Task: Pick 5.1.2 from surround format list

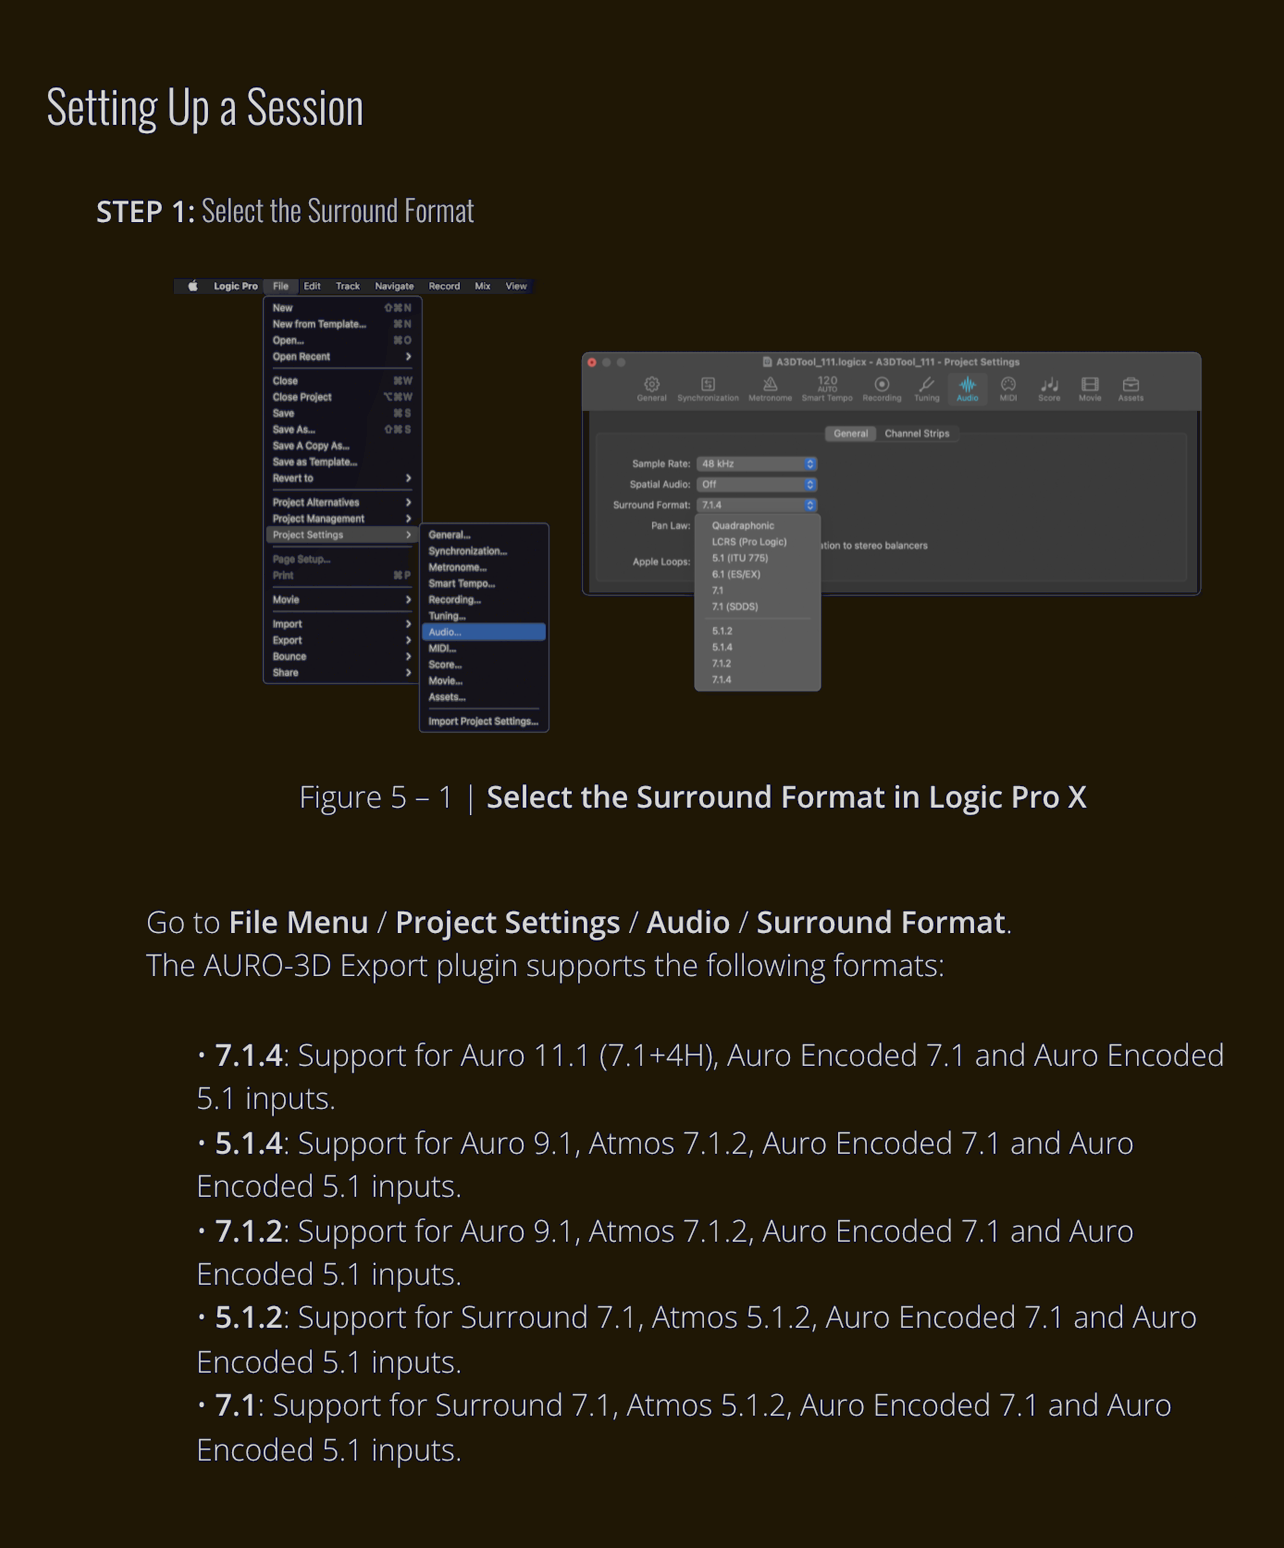Action: click(758, 631)
